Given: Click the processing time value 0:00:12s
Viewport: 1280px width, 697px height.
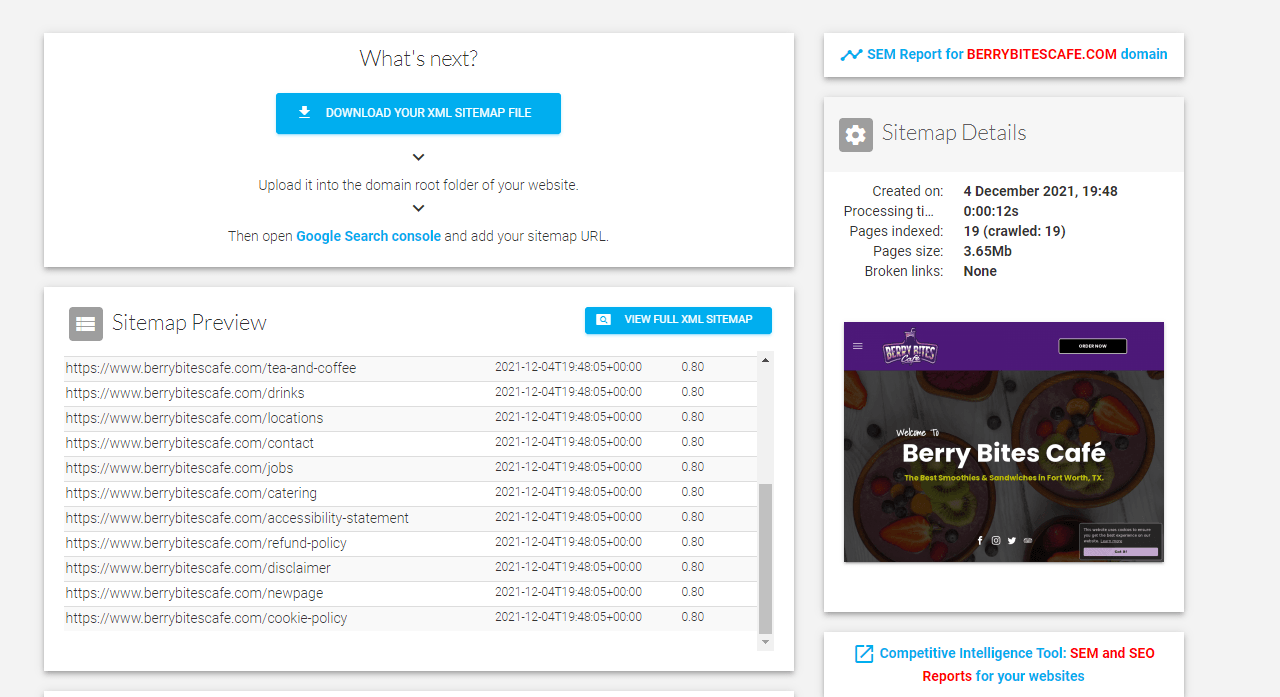Looking at the screenshot, I should (x=991, y=211).
